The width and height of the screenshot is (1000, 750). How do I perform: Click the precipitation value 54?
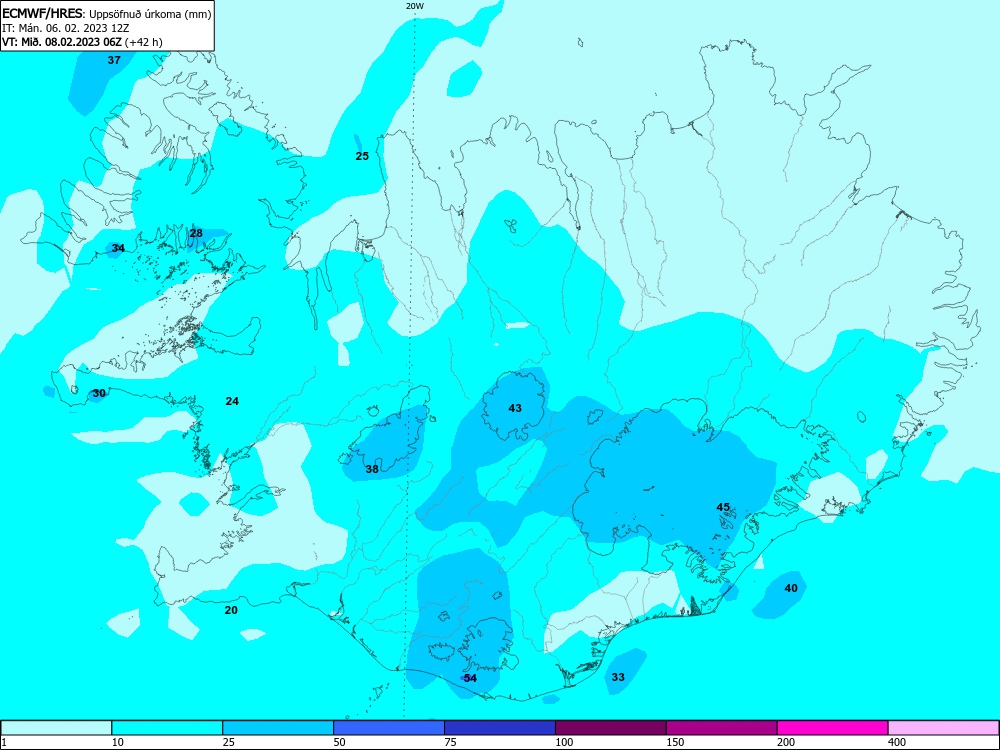tap(470, 678)
